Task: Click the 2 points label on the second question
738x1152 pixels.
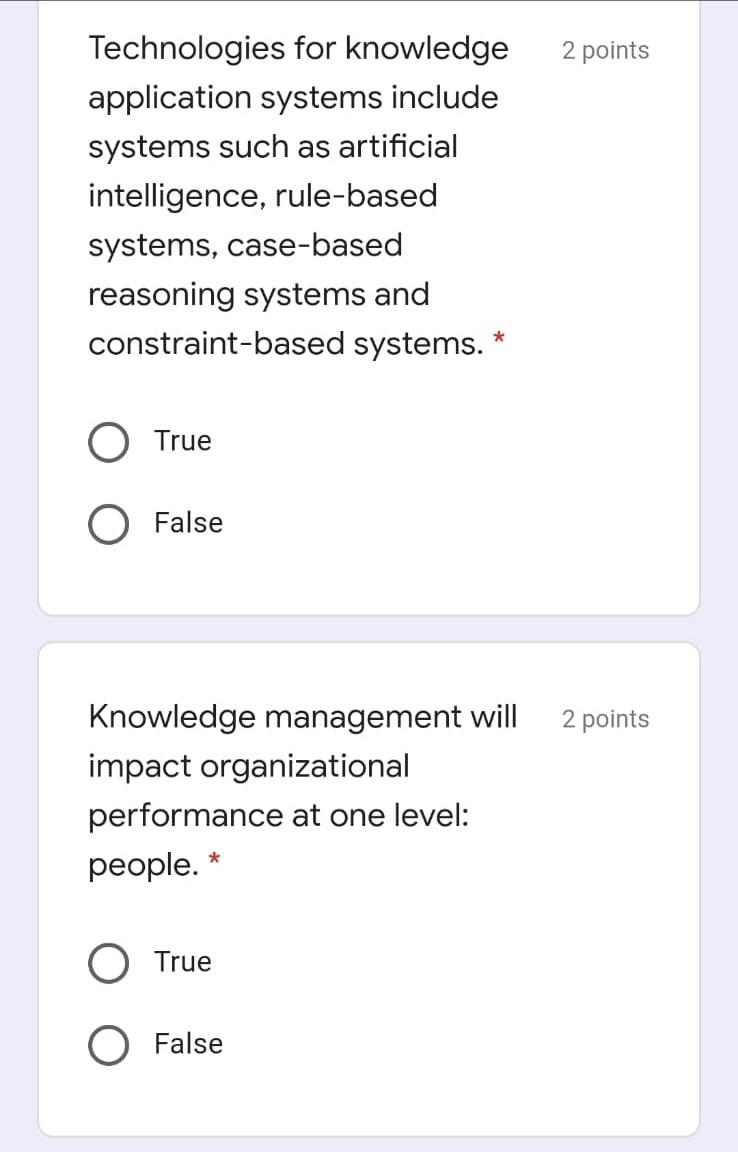Action: click(x=605, y=718)
